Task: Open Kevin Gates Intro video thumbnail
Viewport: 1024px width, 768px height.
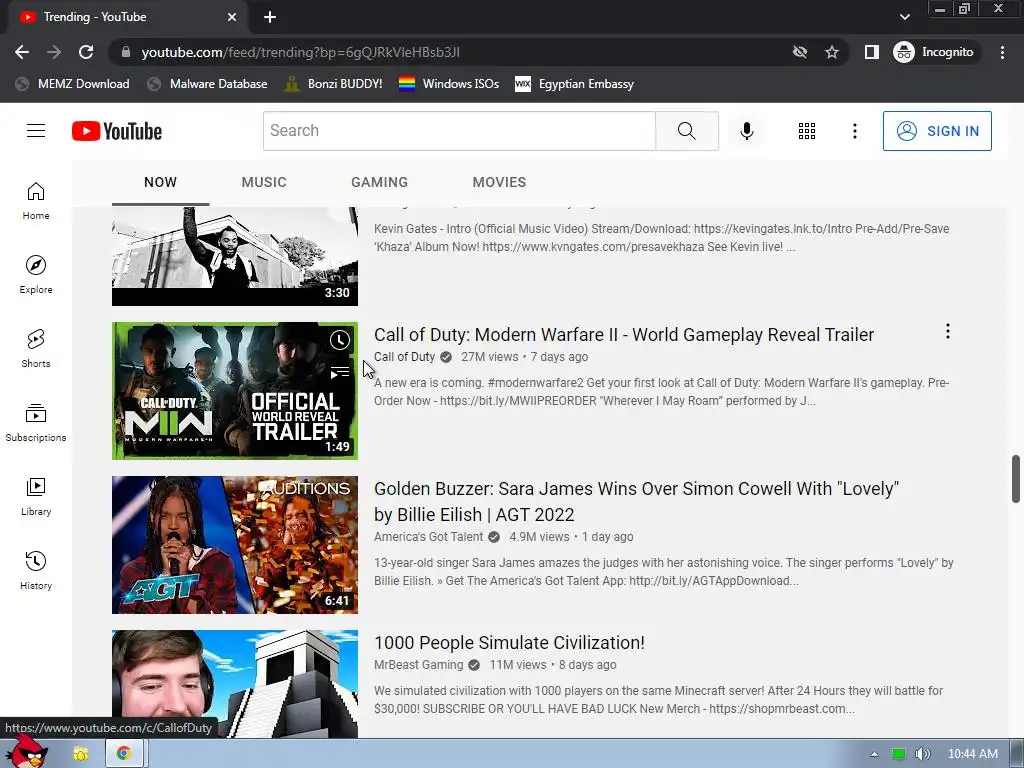Action: point(235,256)
